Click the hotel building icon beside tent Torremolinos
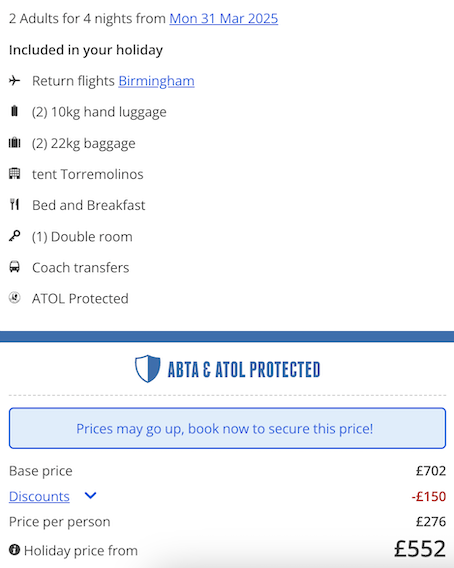The width and height of the screenshot is (454, 568). tap(14, 174)
